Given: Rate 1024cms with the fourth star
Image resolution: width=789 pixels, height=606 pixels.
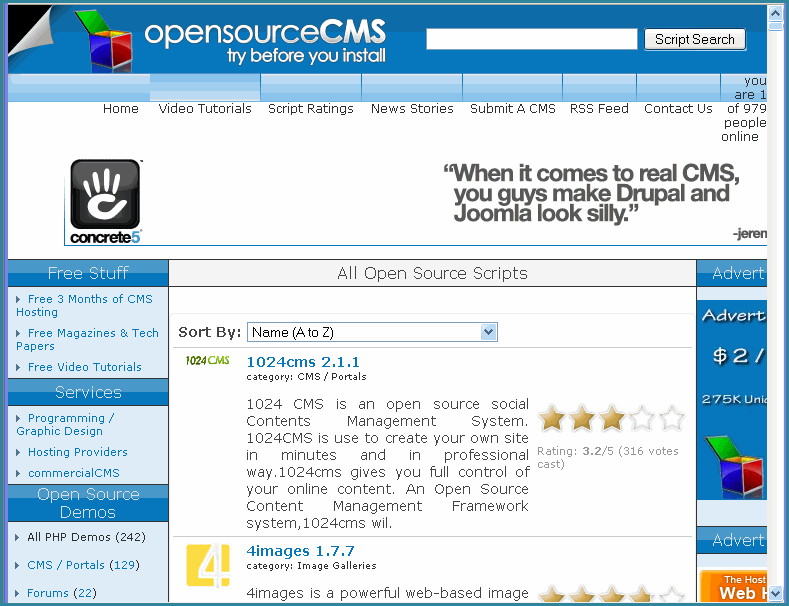Looking at the screenshot, I should [x=642, y=418].
